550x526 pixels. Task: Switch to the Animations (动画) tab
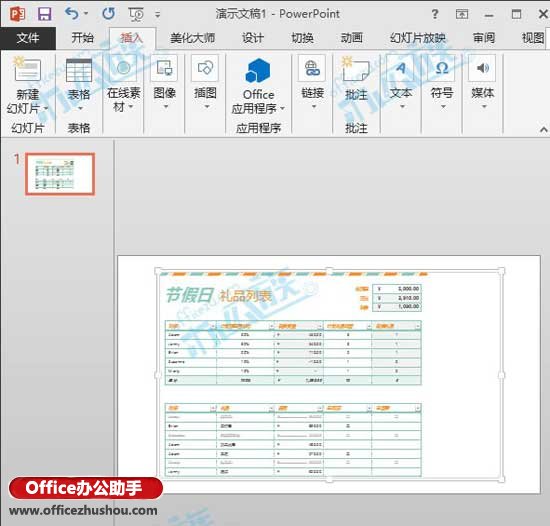point(351,38)
